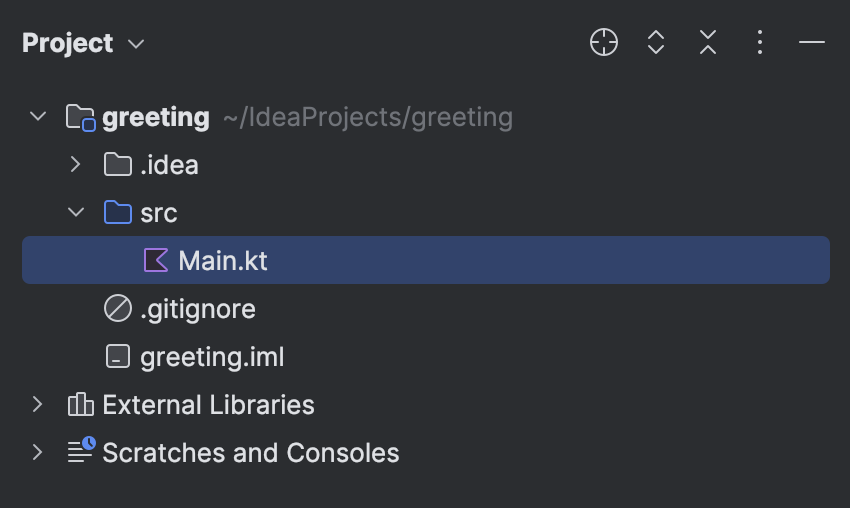The image size is (850, 508).
Task: Select the Main.kt file
Action: tap(223, 261)
